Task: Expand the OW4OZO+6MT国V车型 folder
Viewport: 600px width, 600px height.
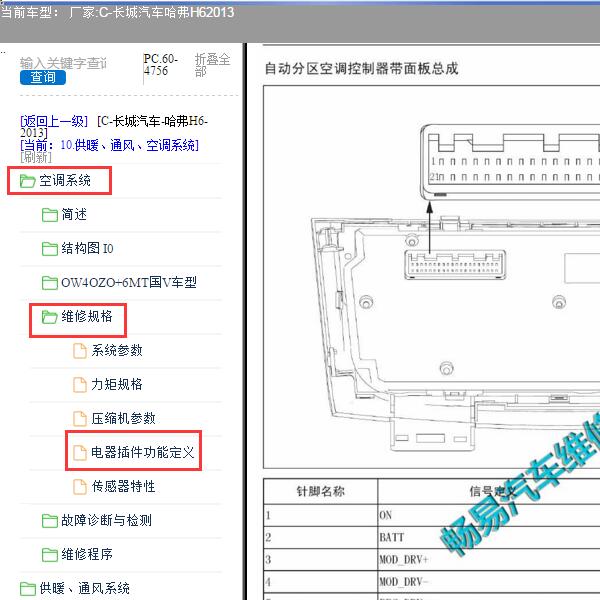Action: (129, 282)
